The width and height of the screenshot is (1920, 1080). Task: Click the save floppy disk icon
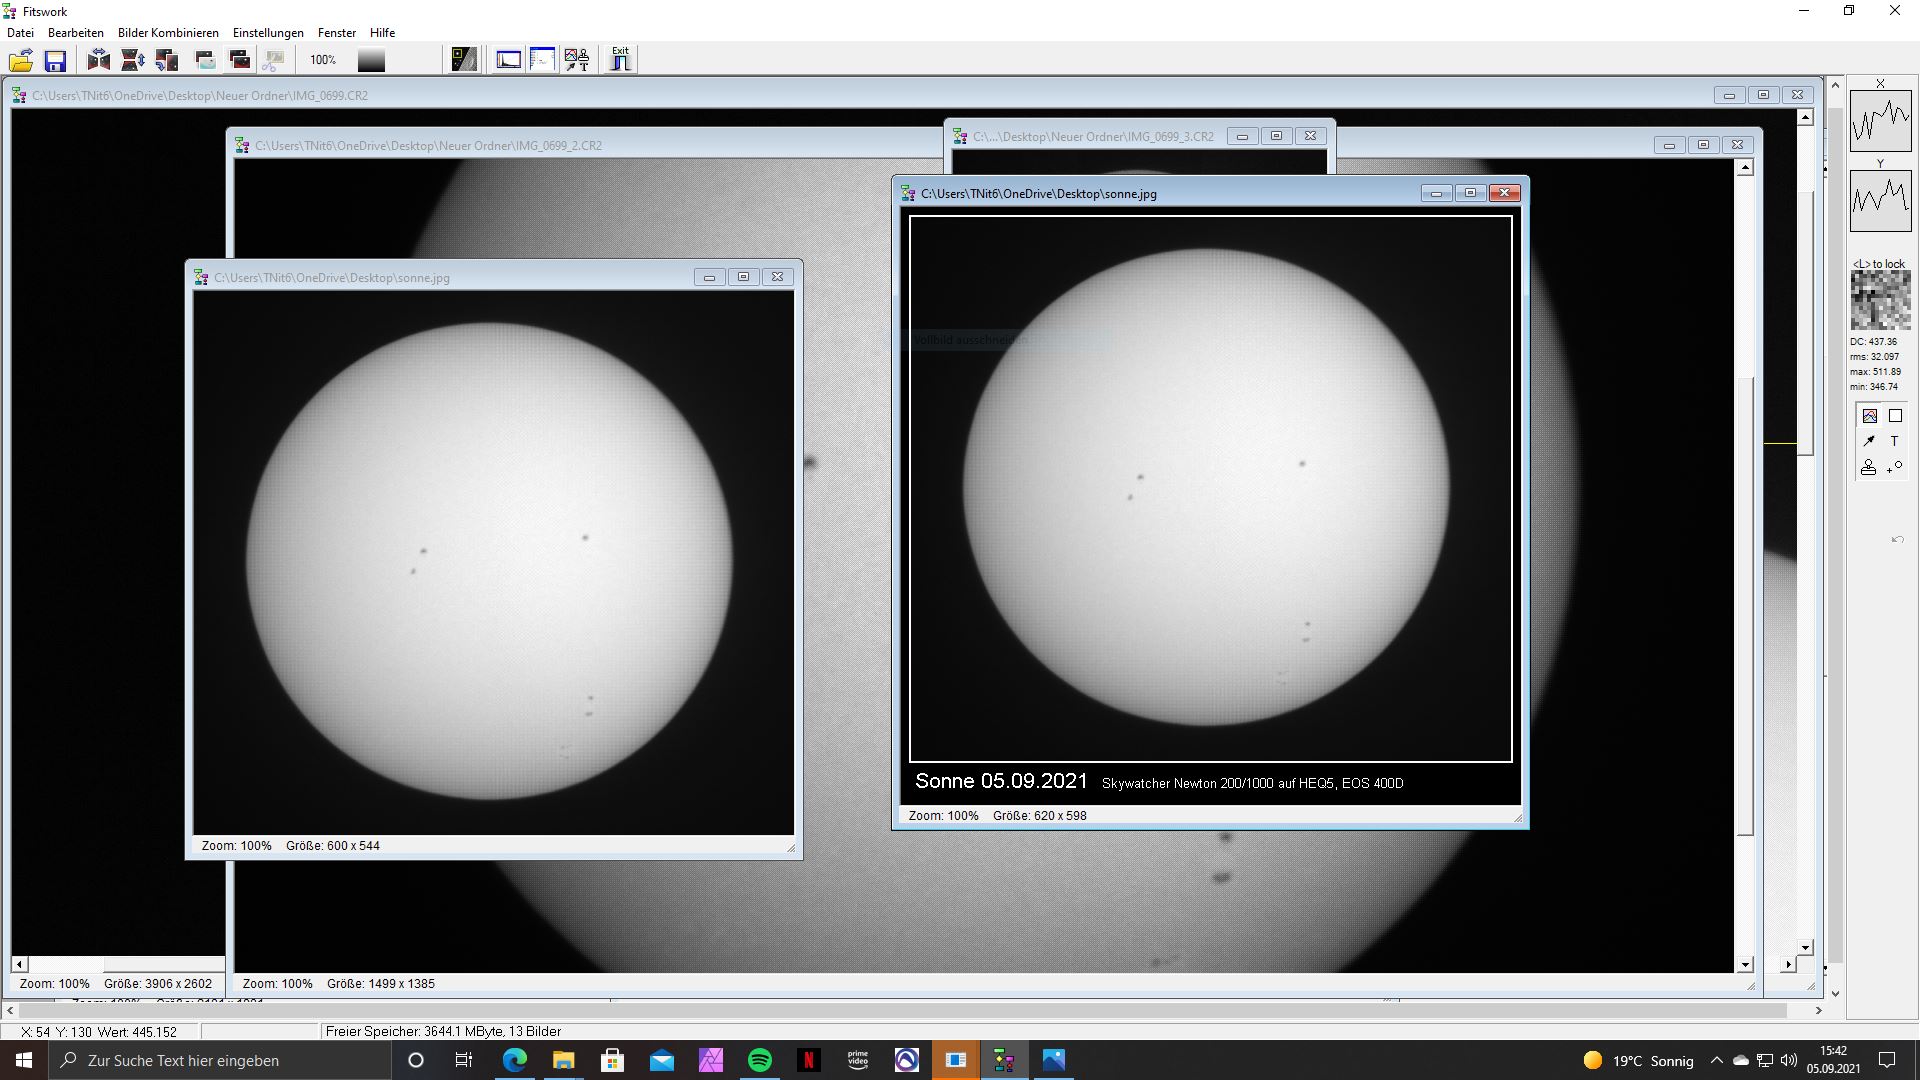pyautogui.click(x=55, y=61)
